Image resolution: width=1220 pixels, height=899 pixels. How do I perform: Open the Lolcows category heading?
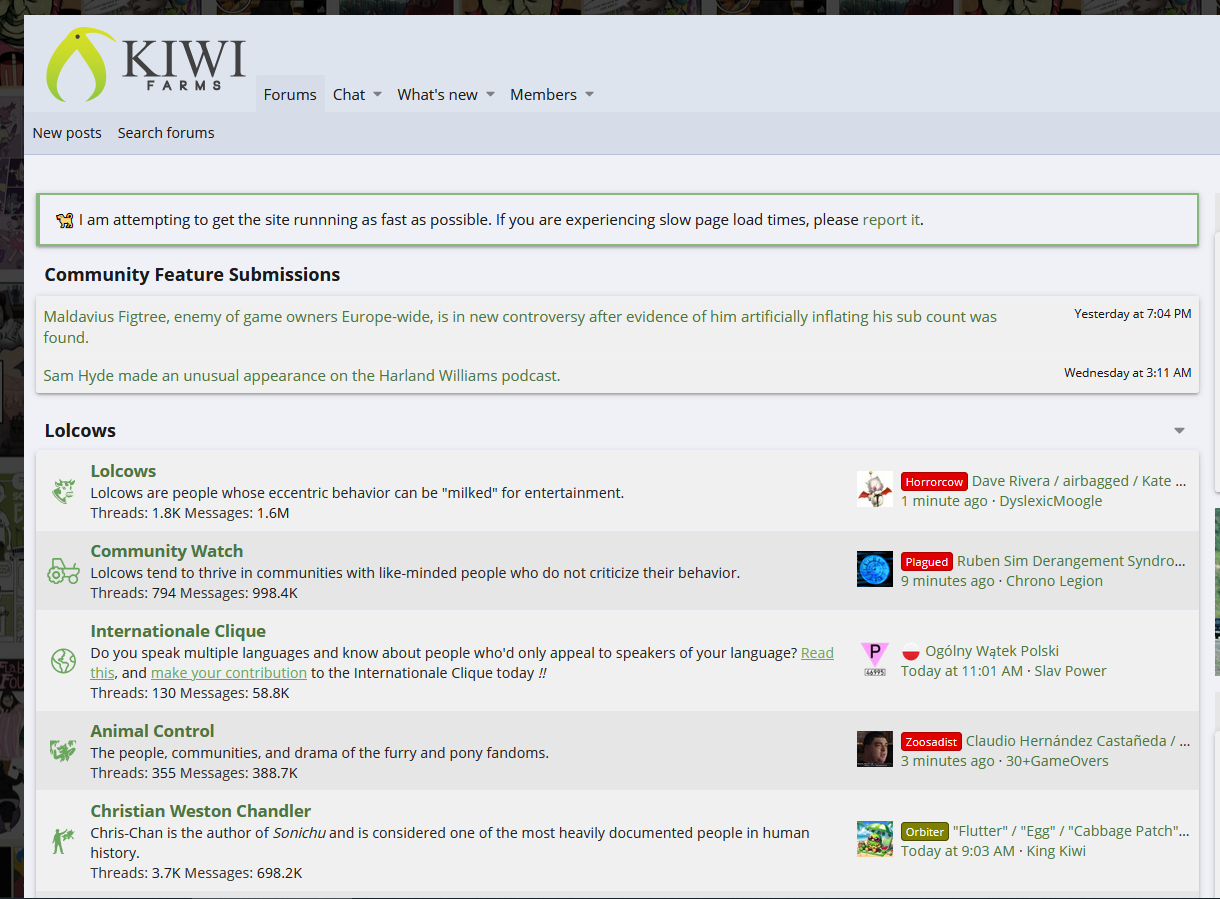80,431
